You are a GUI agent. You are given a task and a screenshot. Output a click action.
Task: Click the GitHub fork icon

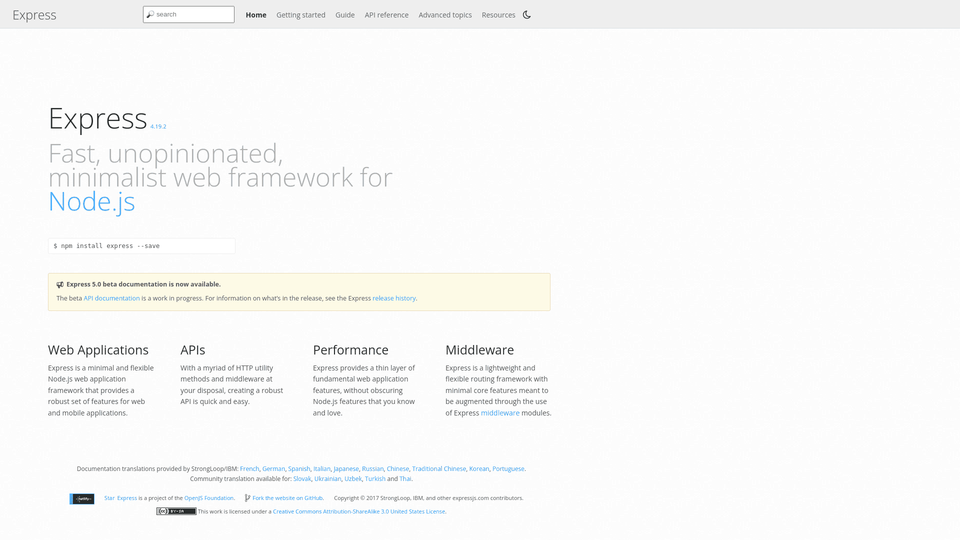(x=247, y=498)
